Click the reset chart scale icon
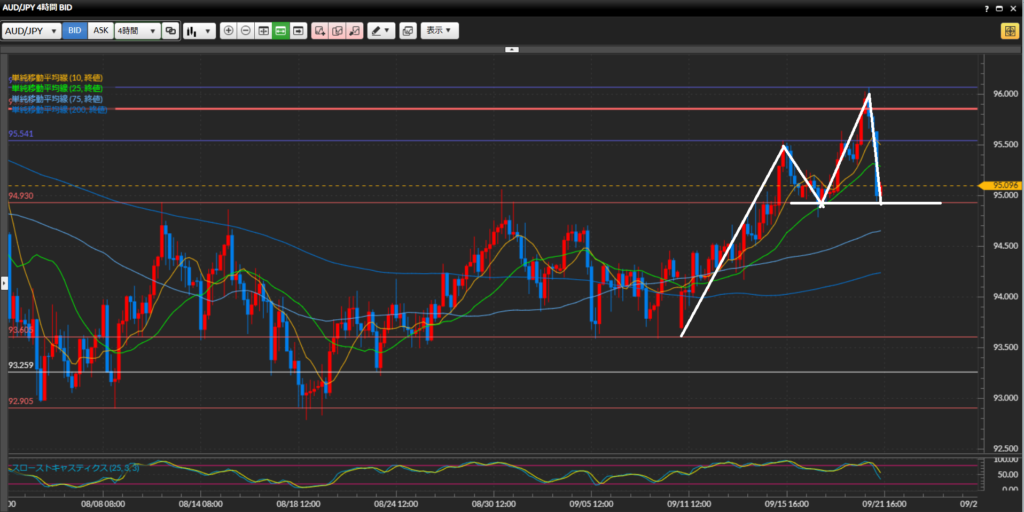Screen dimensions: 1024x512 pyautogui.click(x=263, y=31)
